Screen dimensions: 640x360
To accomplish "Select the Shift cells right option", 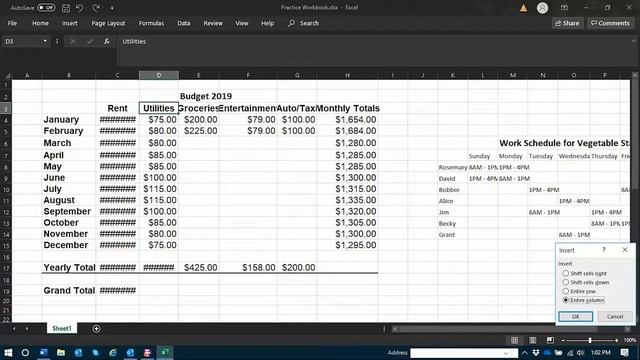I will 584,273.
